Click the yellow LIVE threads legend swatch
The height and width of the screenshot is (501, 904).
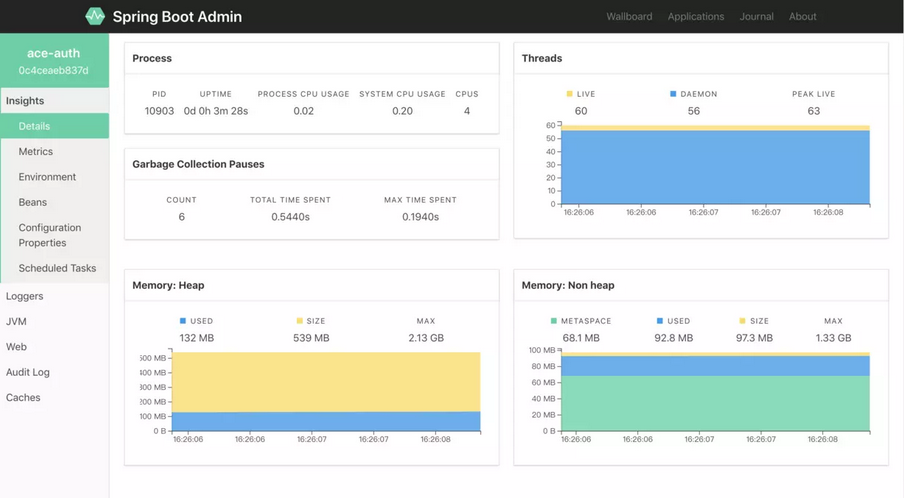(x=570, y=93)
